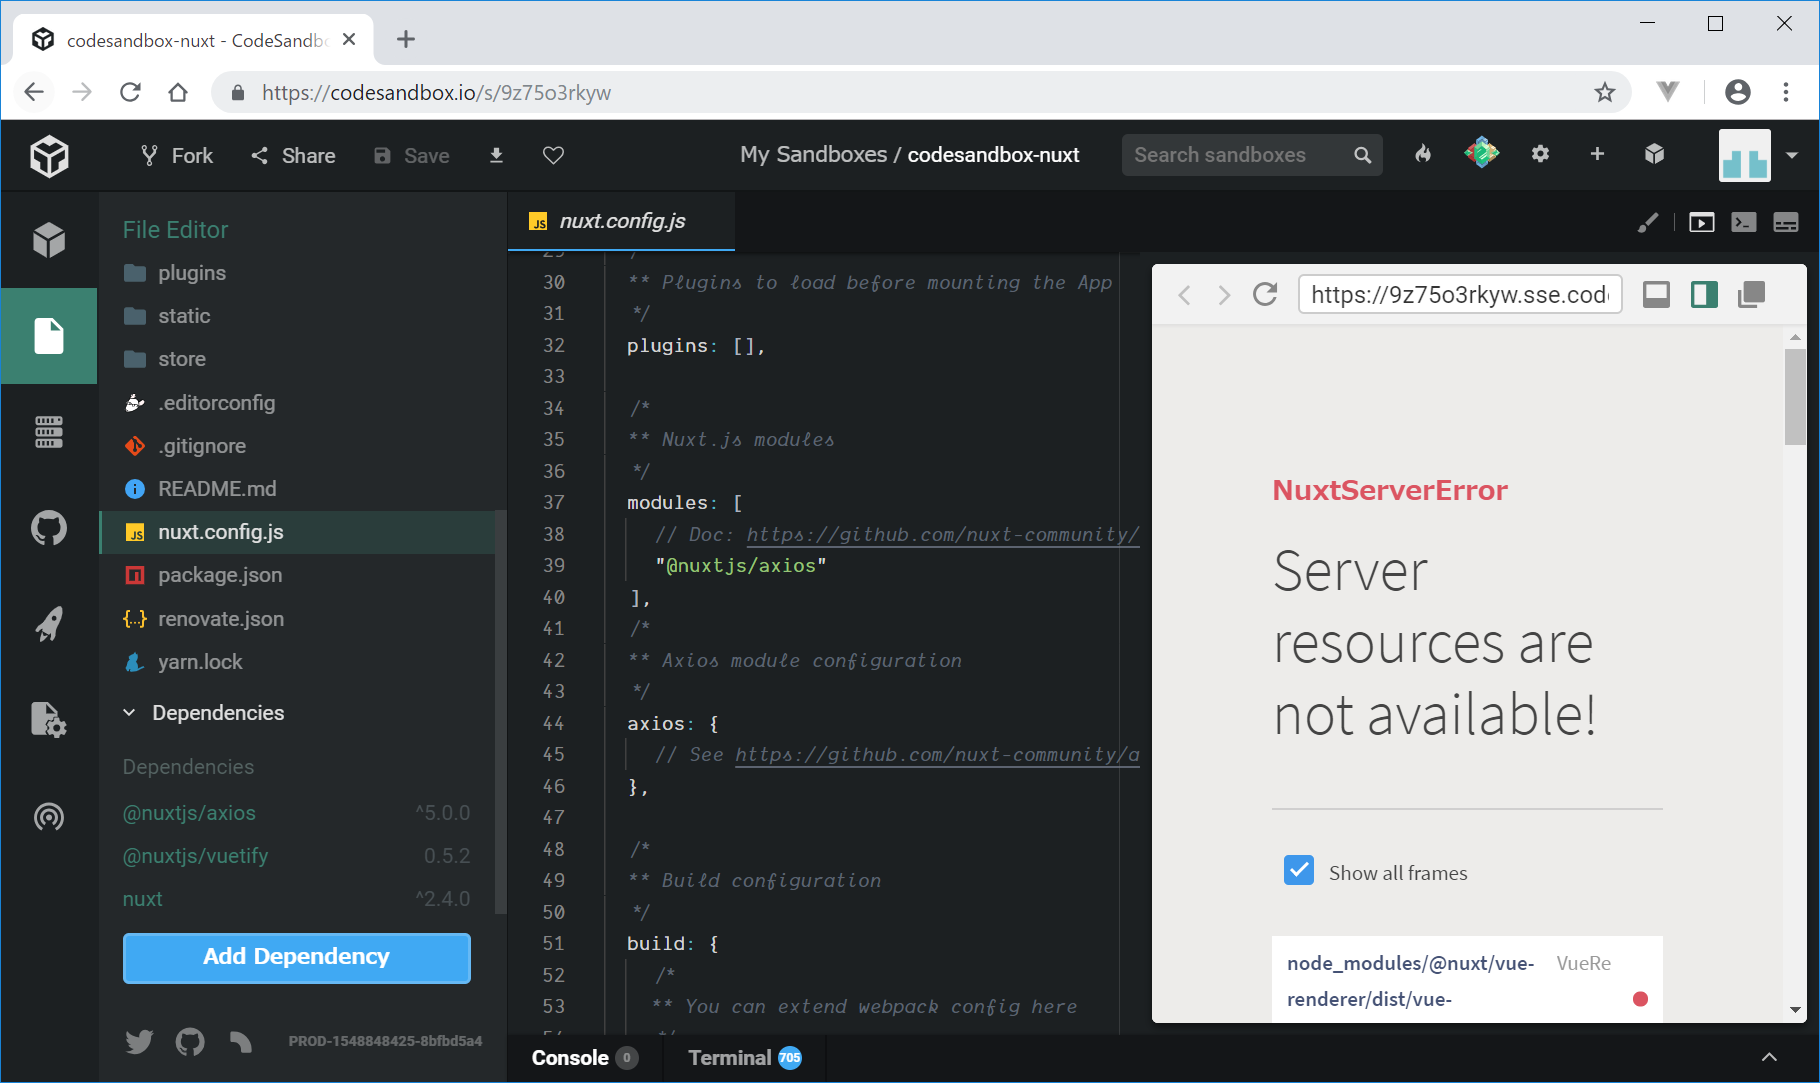Click the Add Dependency button
This screenshot has width=1820, height=1083.
(296, 957)
